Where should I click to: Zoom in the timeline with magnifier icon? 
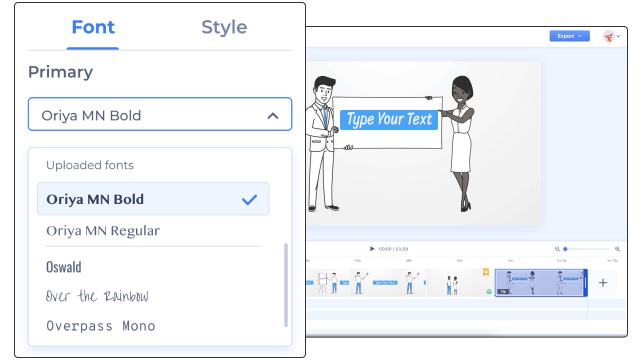pyautogui.click(x=617, y=249)
